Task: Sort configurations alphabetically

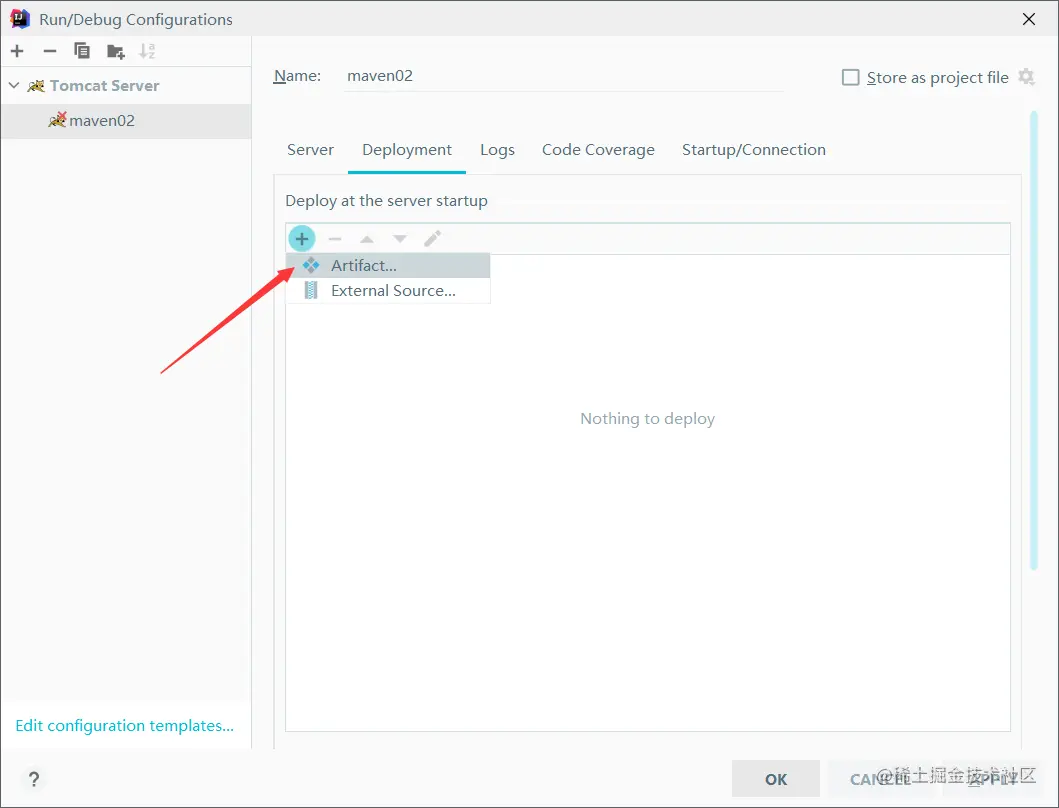Action: [147, 51]
